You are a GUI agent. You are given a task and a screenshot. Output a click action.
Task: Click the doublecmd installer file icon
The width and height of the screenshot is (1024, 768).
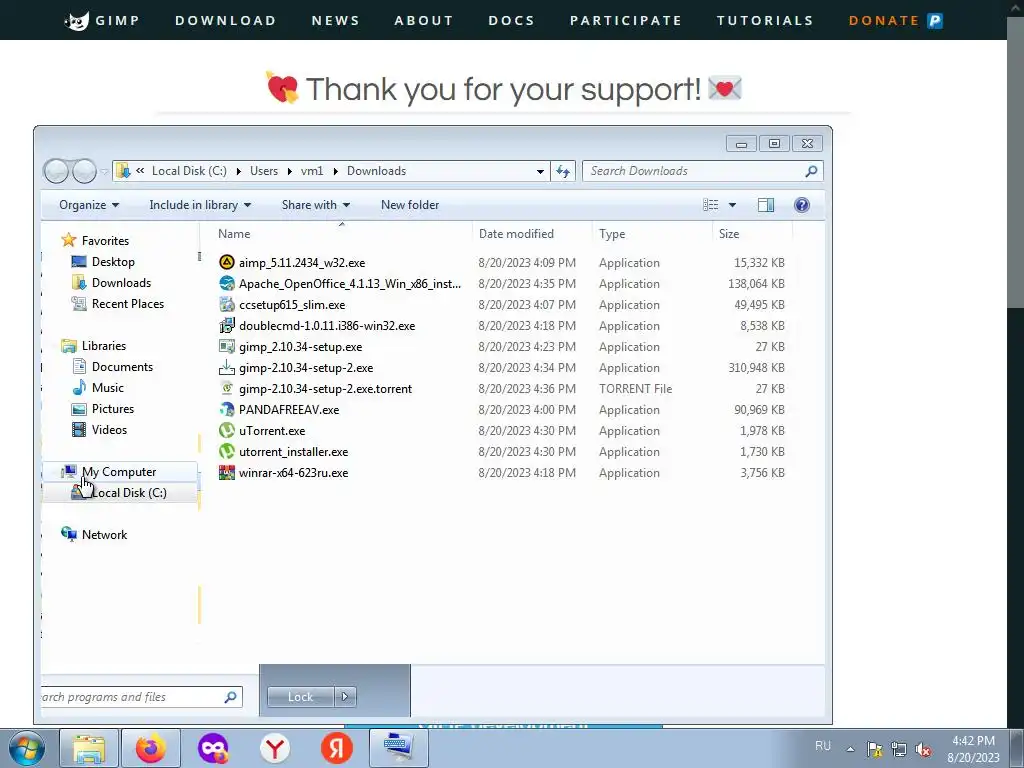click(x=227, y=325)
